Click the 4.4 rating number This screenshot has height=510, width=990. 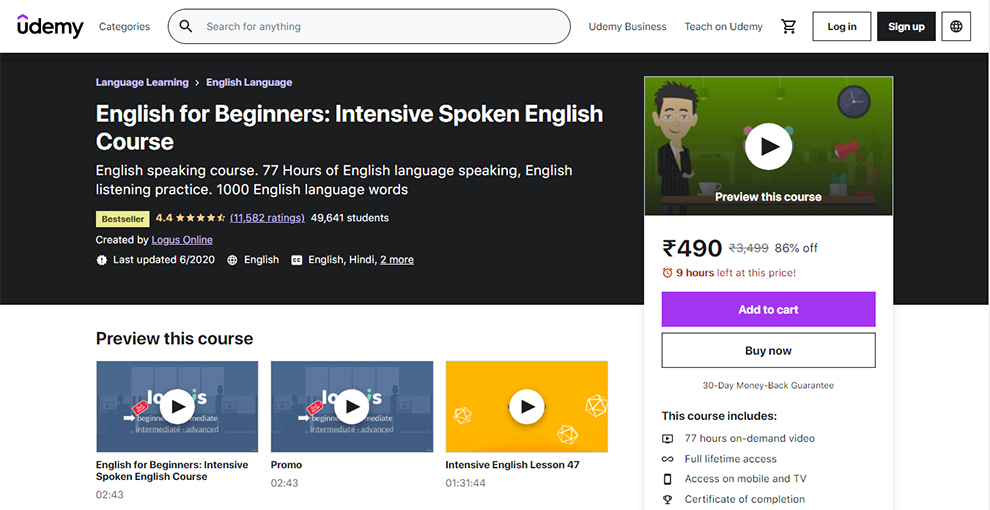164,218
